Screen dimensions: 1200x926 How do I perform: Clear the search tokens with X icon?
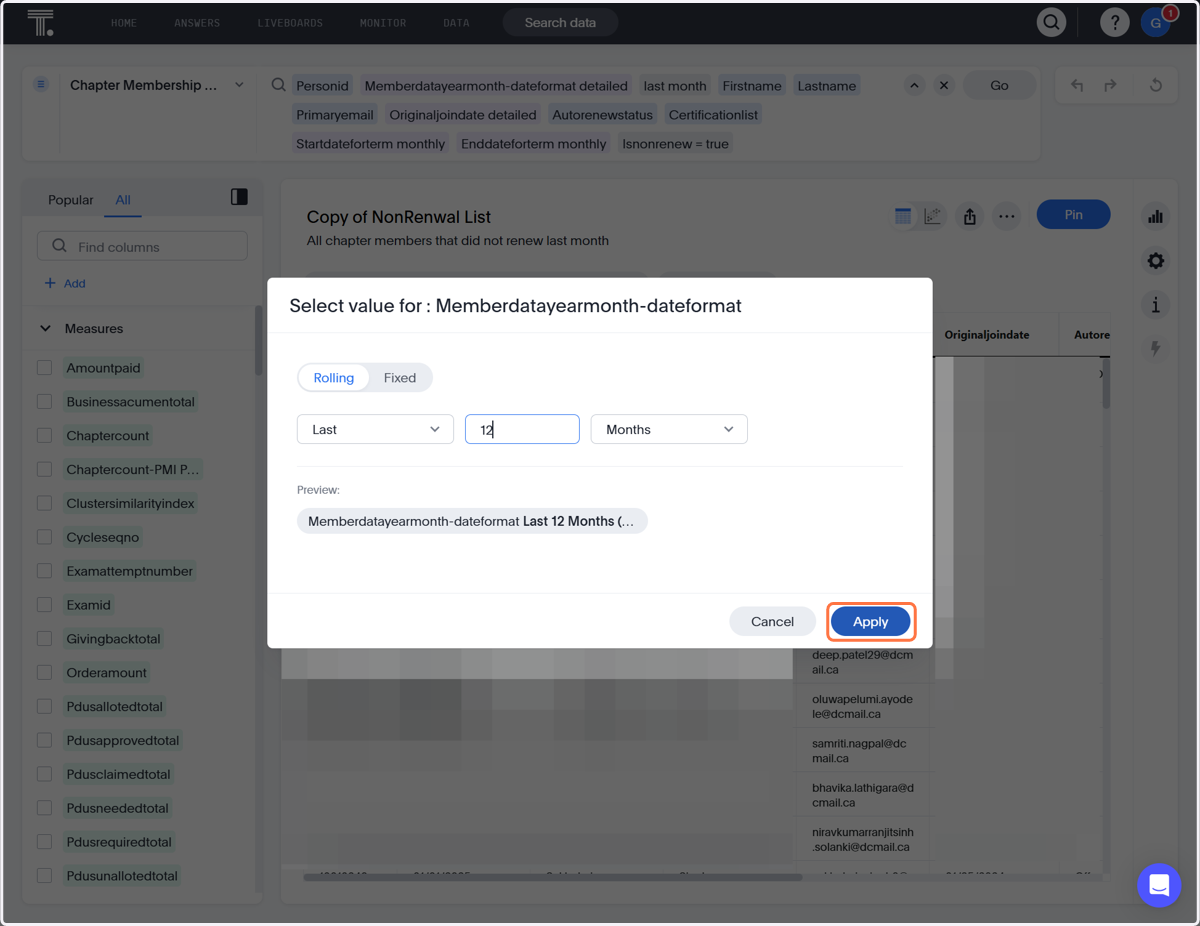(x=944, y=86)
